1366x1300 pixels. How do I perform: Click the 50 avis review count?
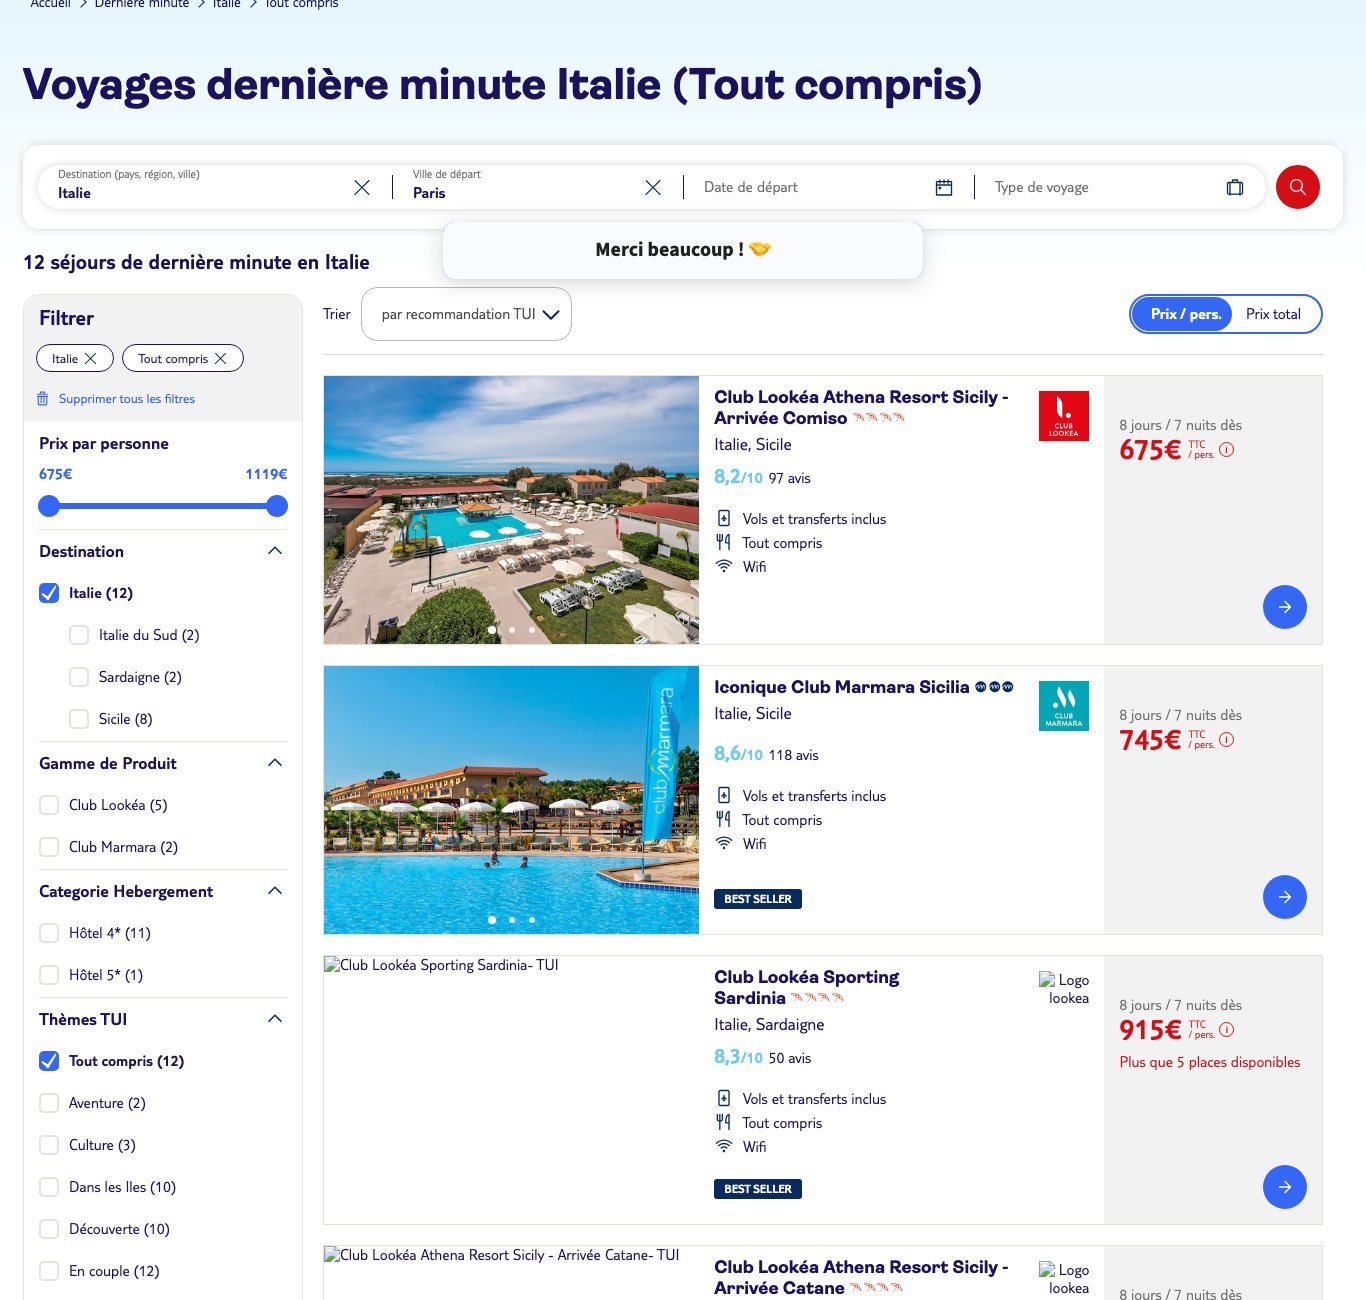790,1058
